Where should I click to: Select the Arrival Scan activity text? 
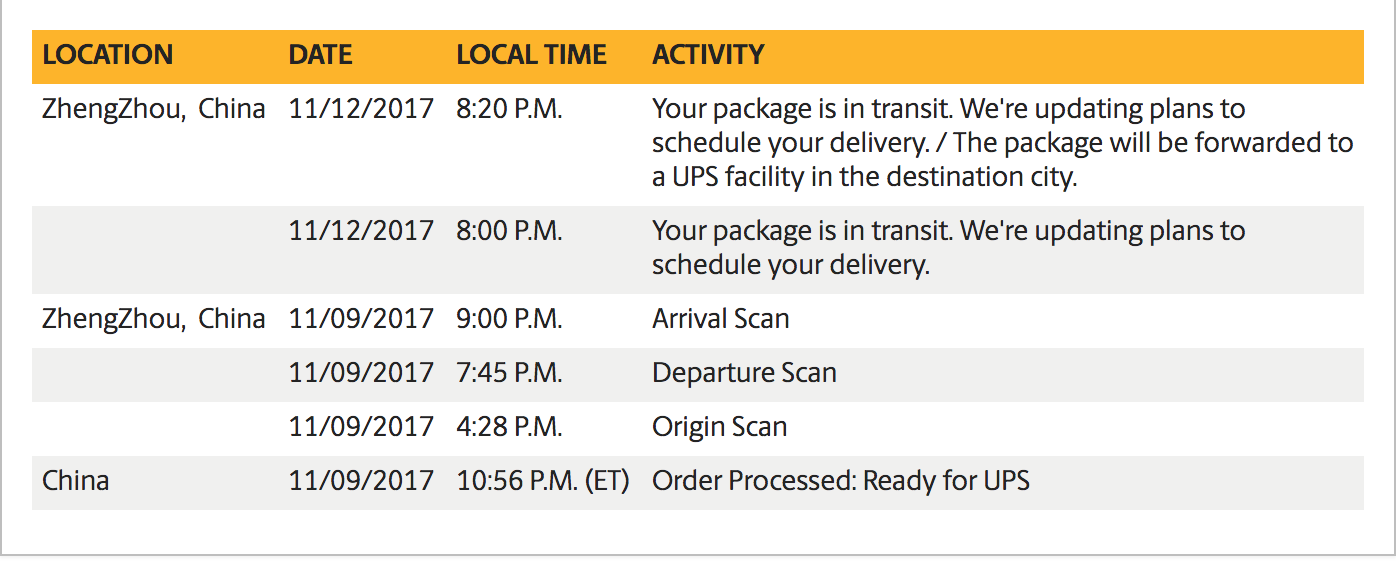click(720, 319)
